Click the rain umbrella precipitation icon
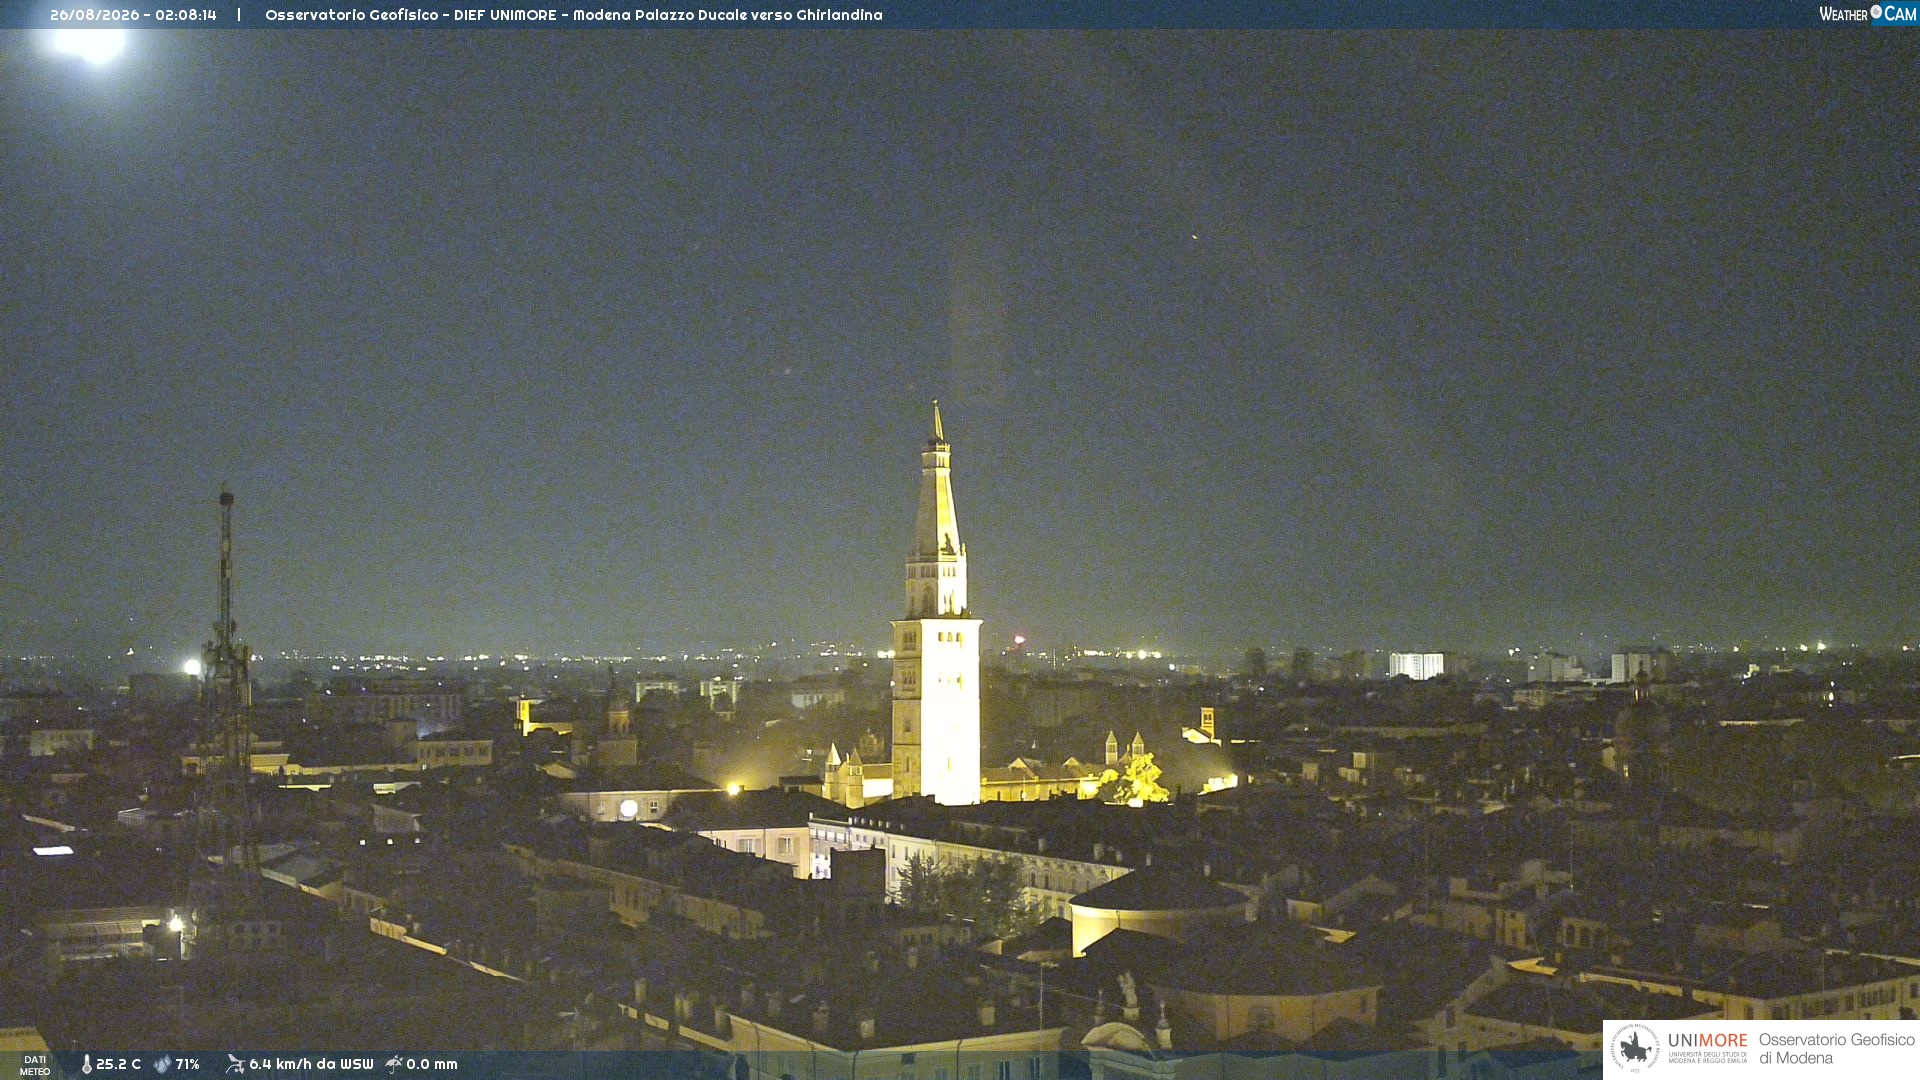The image size is (1920, 1080). tap(394, 1064)
